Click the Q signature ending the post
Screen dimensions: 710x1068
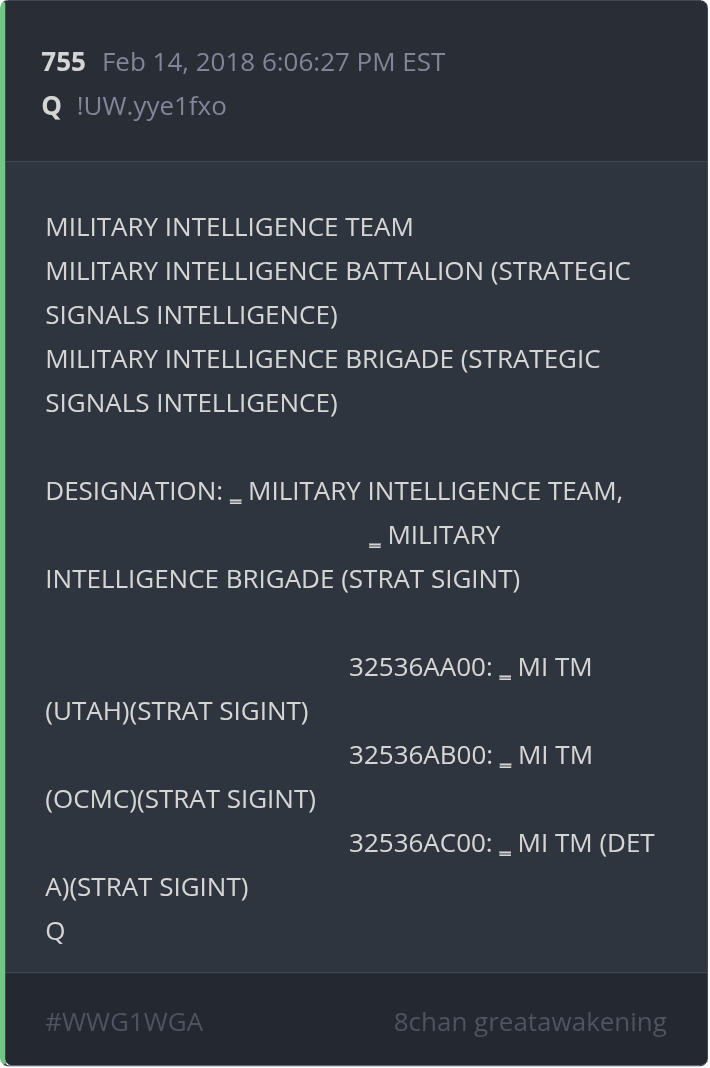pos(55,931)
